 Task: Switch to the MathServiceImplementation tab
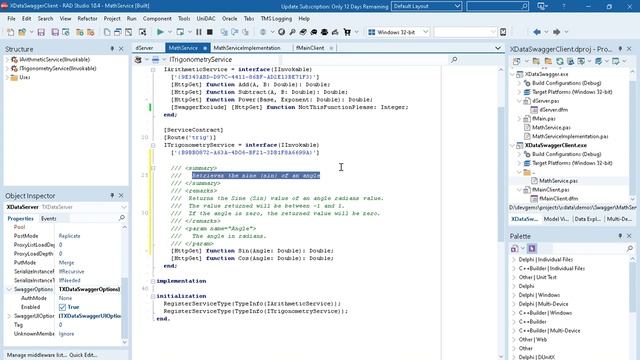pyautogui.click(x=247, y=48)
